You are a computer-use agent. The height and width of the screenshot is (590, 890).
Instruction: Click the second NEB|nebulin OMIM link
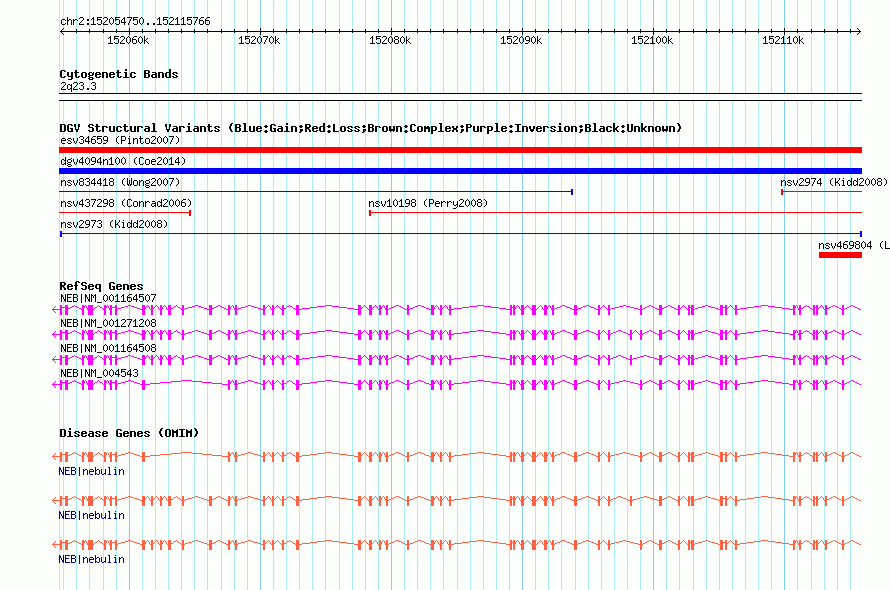91,515
